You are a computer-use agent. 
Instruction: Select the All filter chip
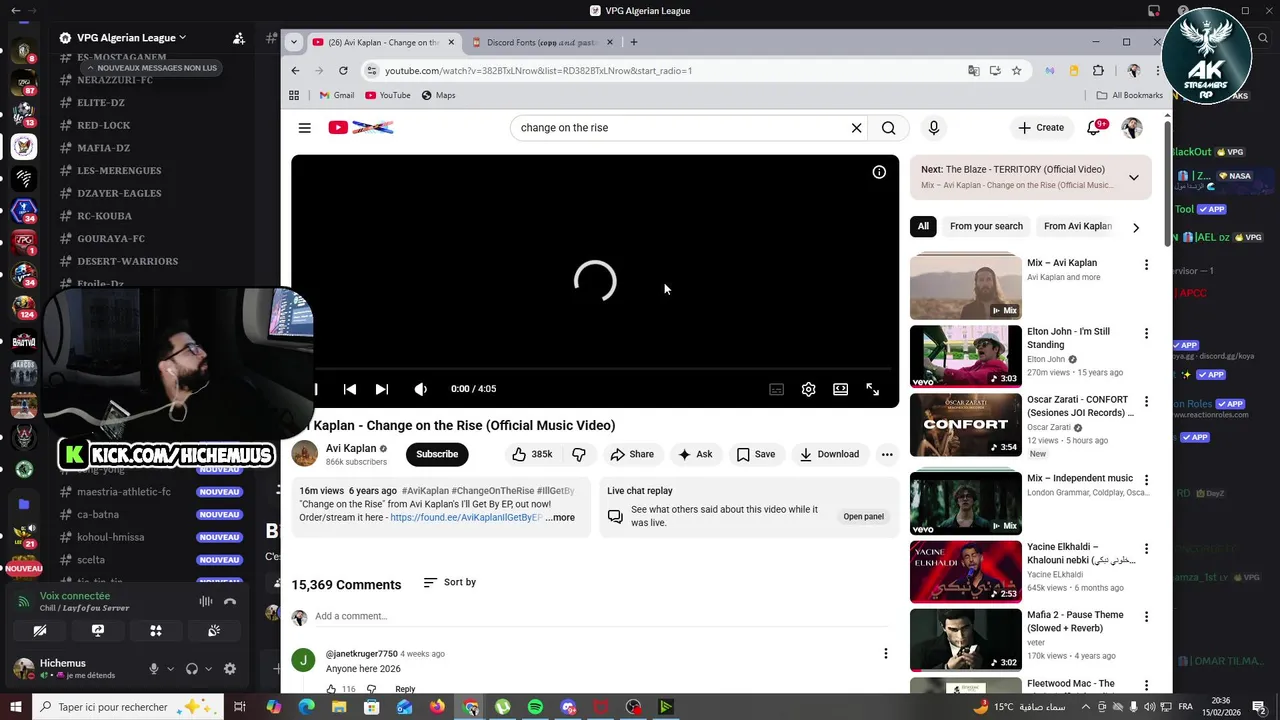(923, 226)
